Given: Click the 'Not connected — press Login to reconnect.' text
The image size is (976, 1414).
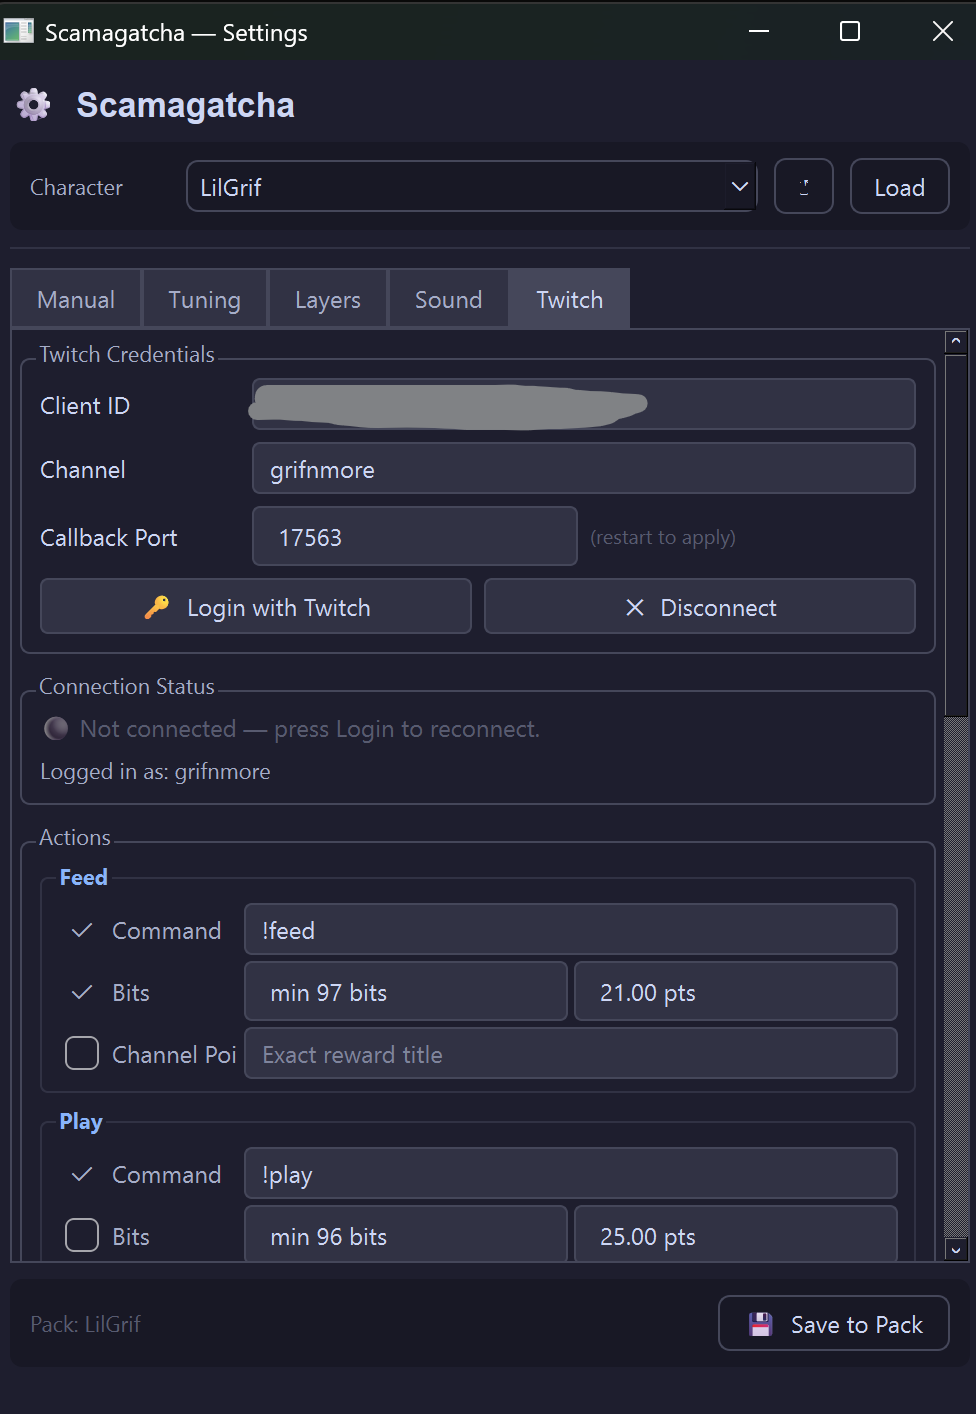Looking at the screenshot, I should click(310, 729).
